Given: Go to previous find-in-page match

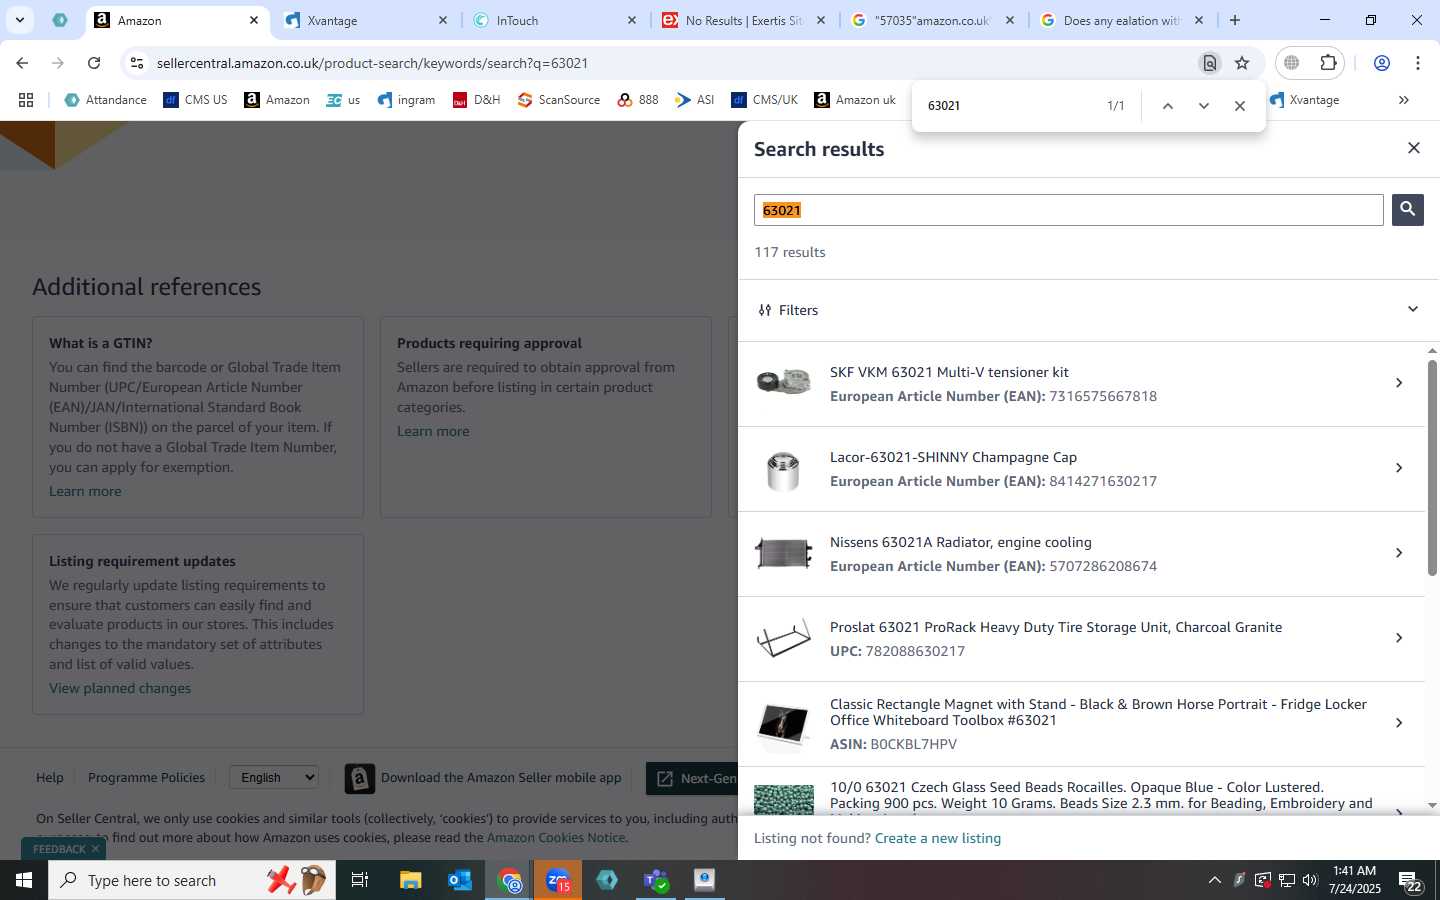Looking at the screenshot, I should pyautogui.click(x=1167, y=106).
